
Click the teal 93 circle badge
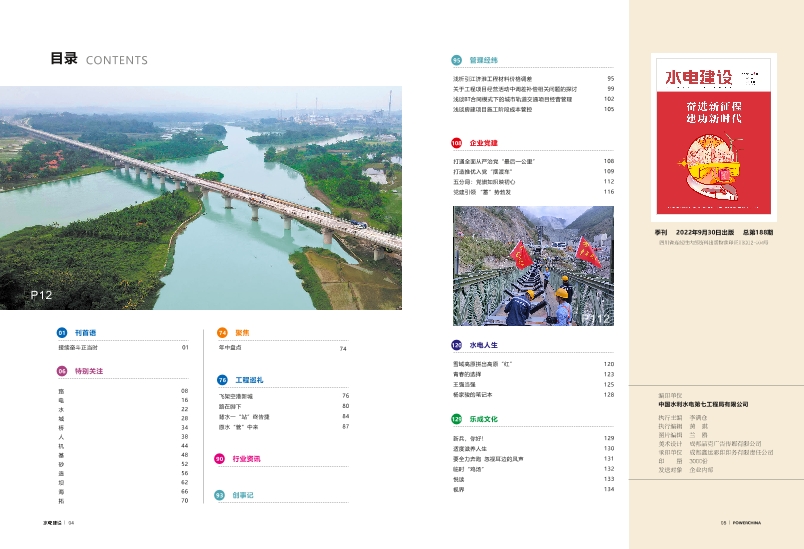point(219,495)
